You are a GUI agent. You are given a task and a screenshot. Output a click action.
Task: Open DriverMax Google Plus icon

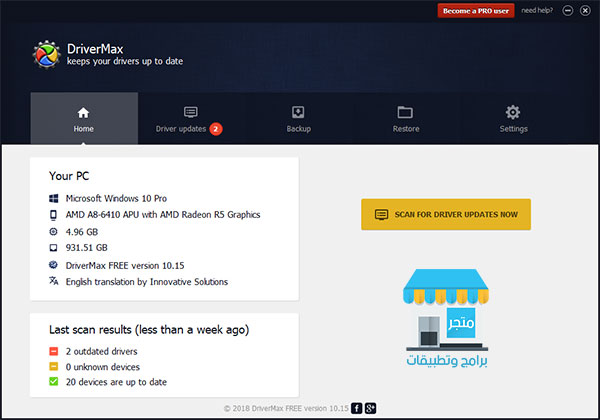(x=370, y=408)
